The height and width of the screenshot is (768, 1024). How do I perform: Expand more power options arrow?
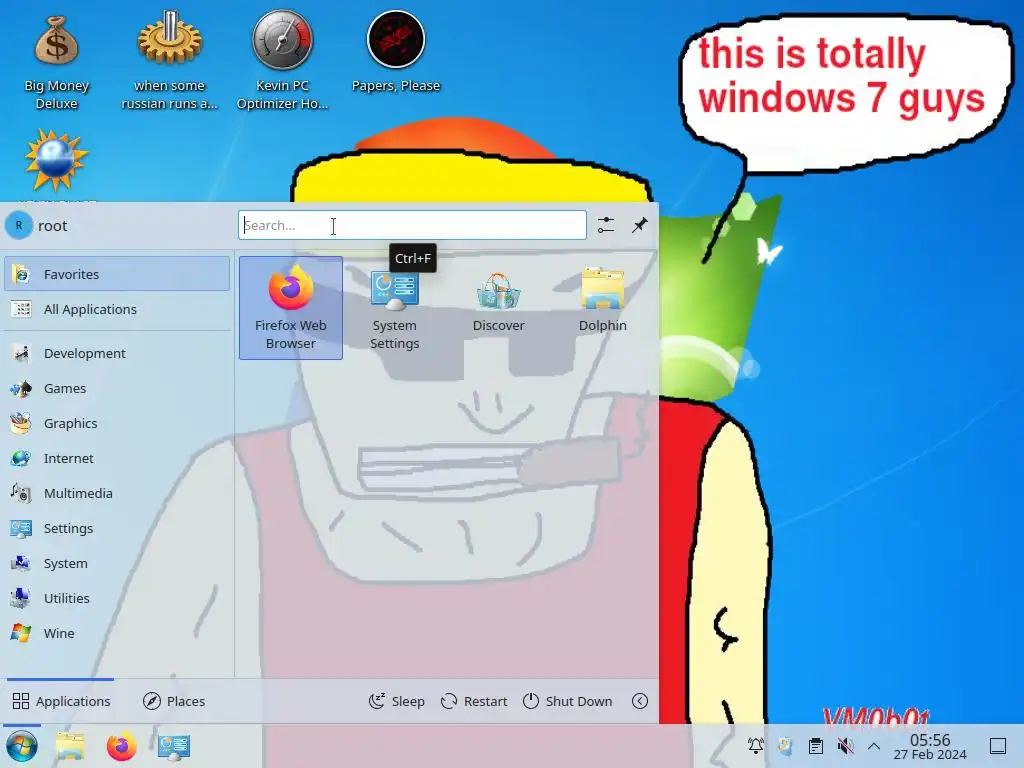click(640, 701)
